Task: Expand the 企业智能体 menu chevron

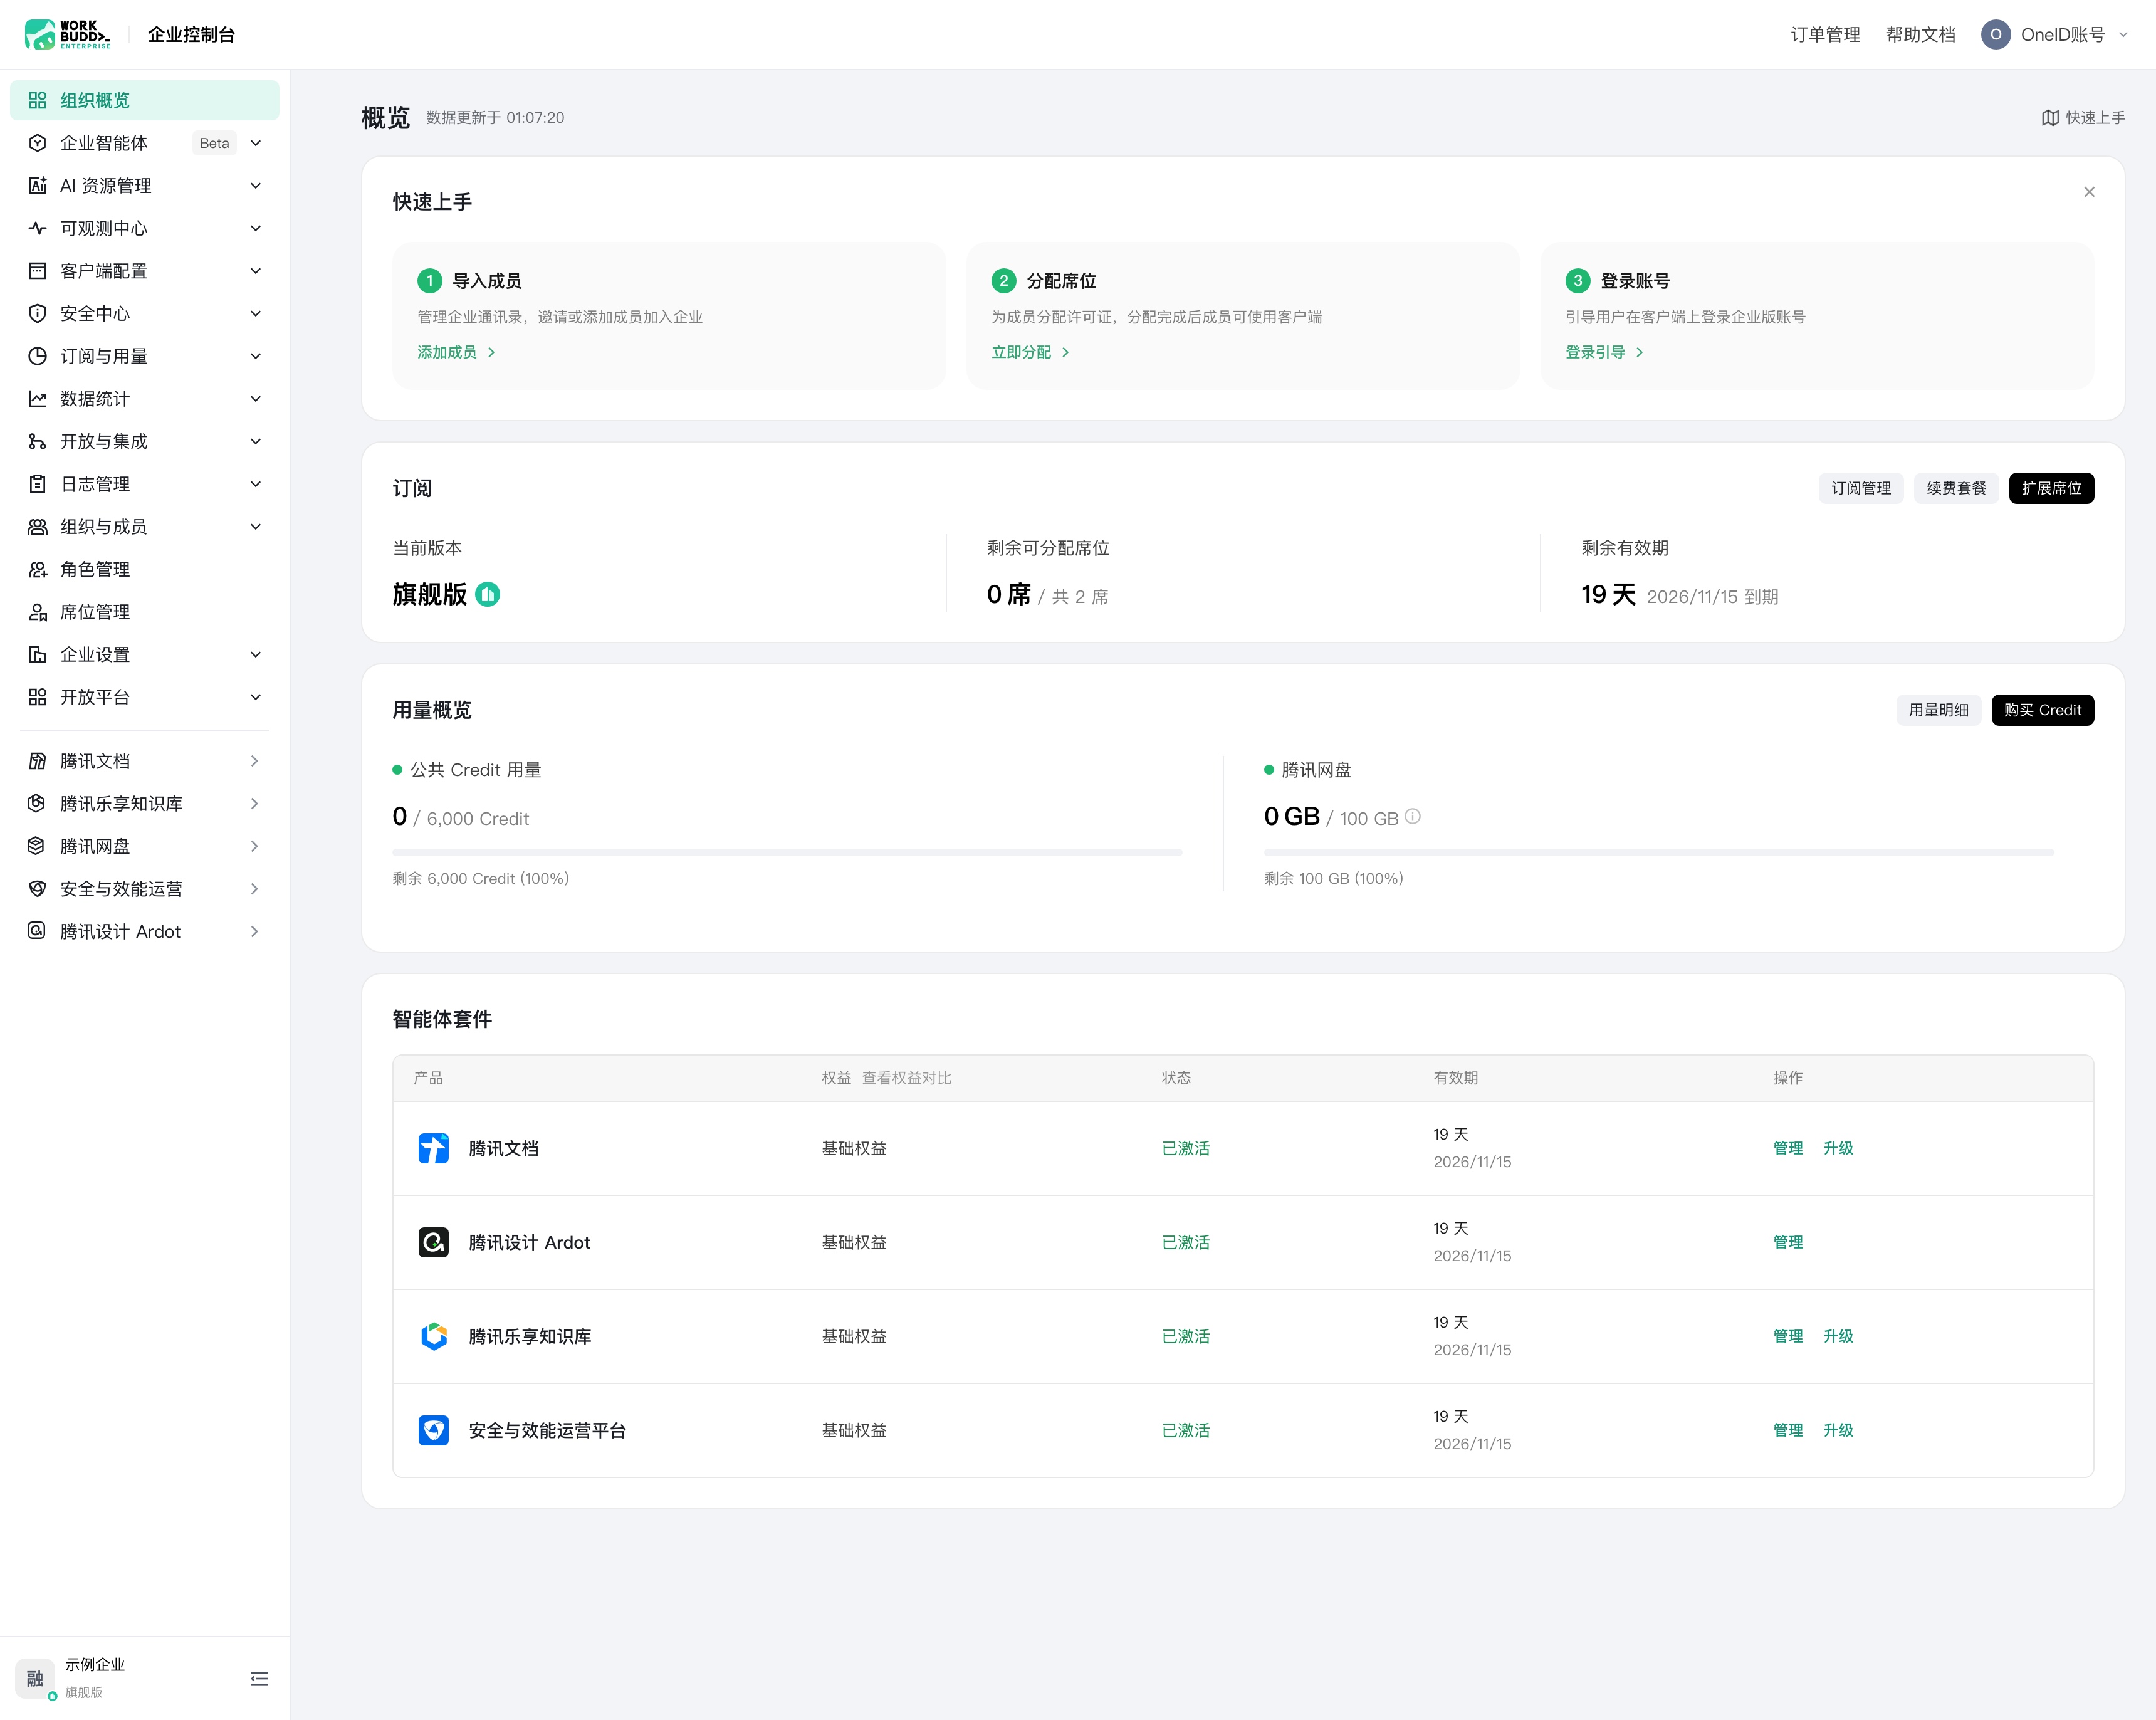Action: [x=256, y=143]
